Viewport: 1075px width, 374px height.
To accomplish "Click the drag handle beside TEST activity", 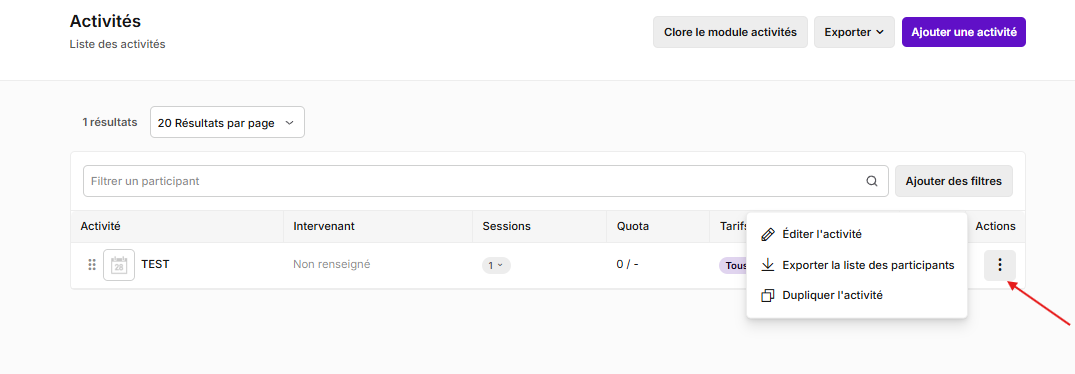I will [x=92, y=265].
